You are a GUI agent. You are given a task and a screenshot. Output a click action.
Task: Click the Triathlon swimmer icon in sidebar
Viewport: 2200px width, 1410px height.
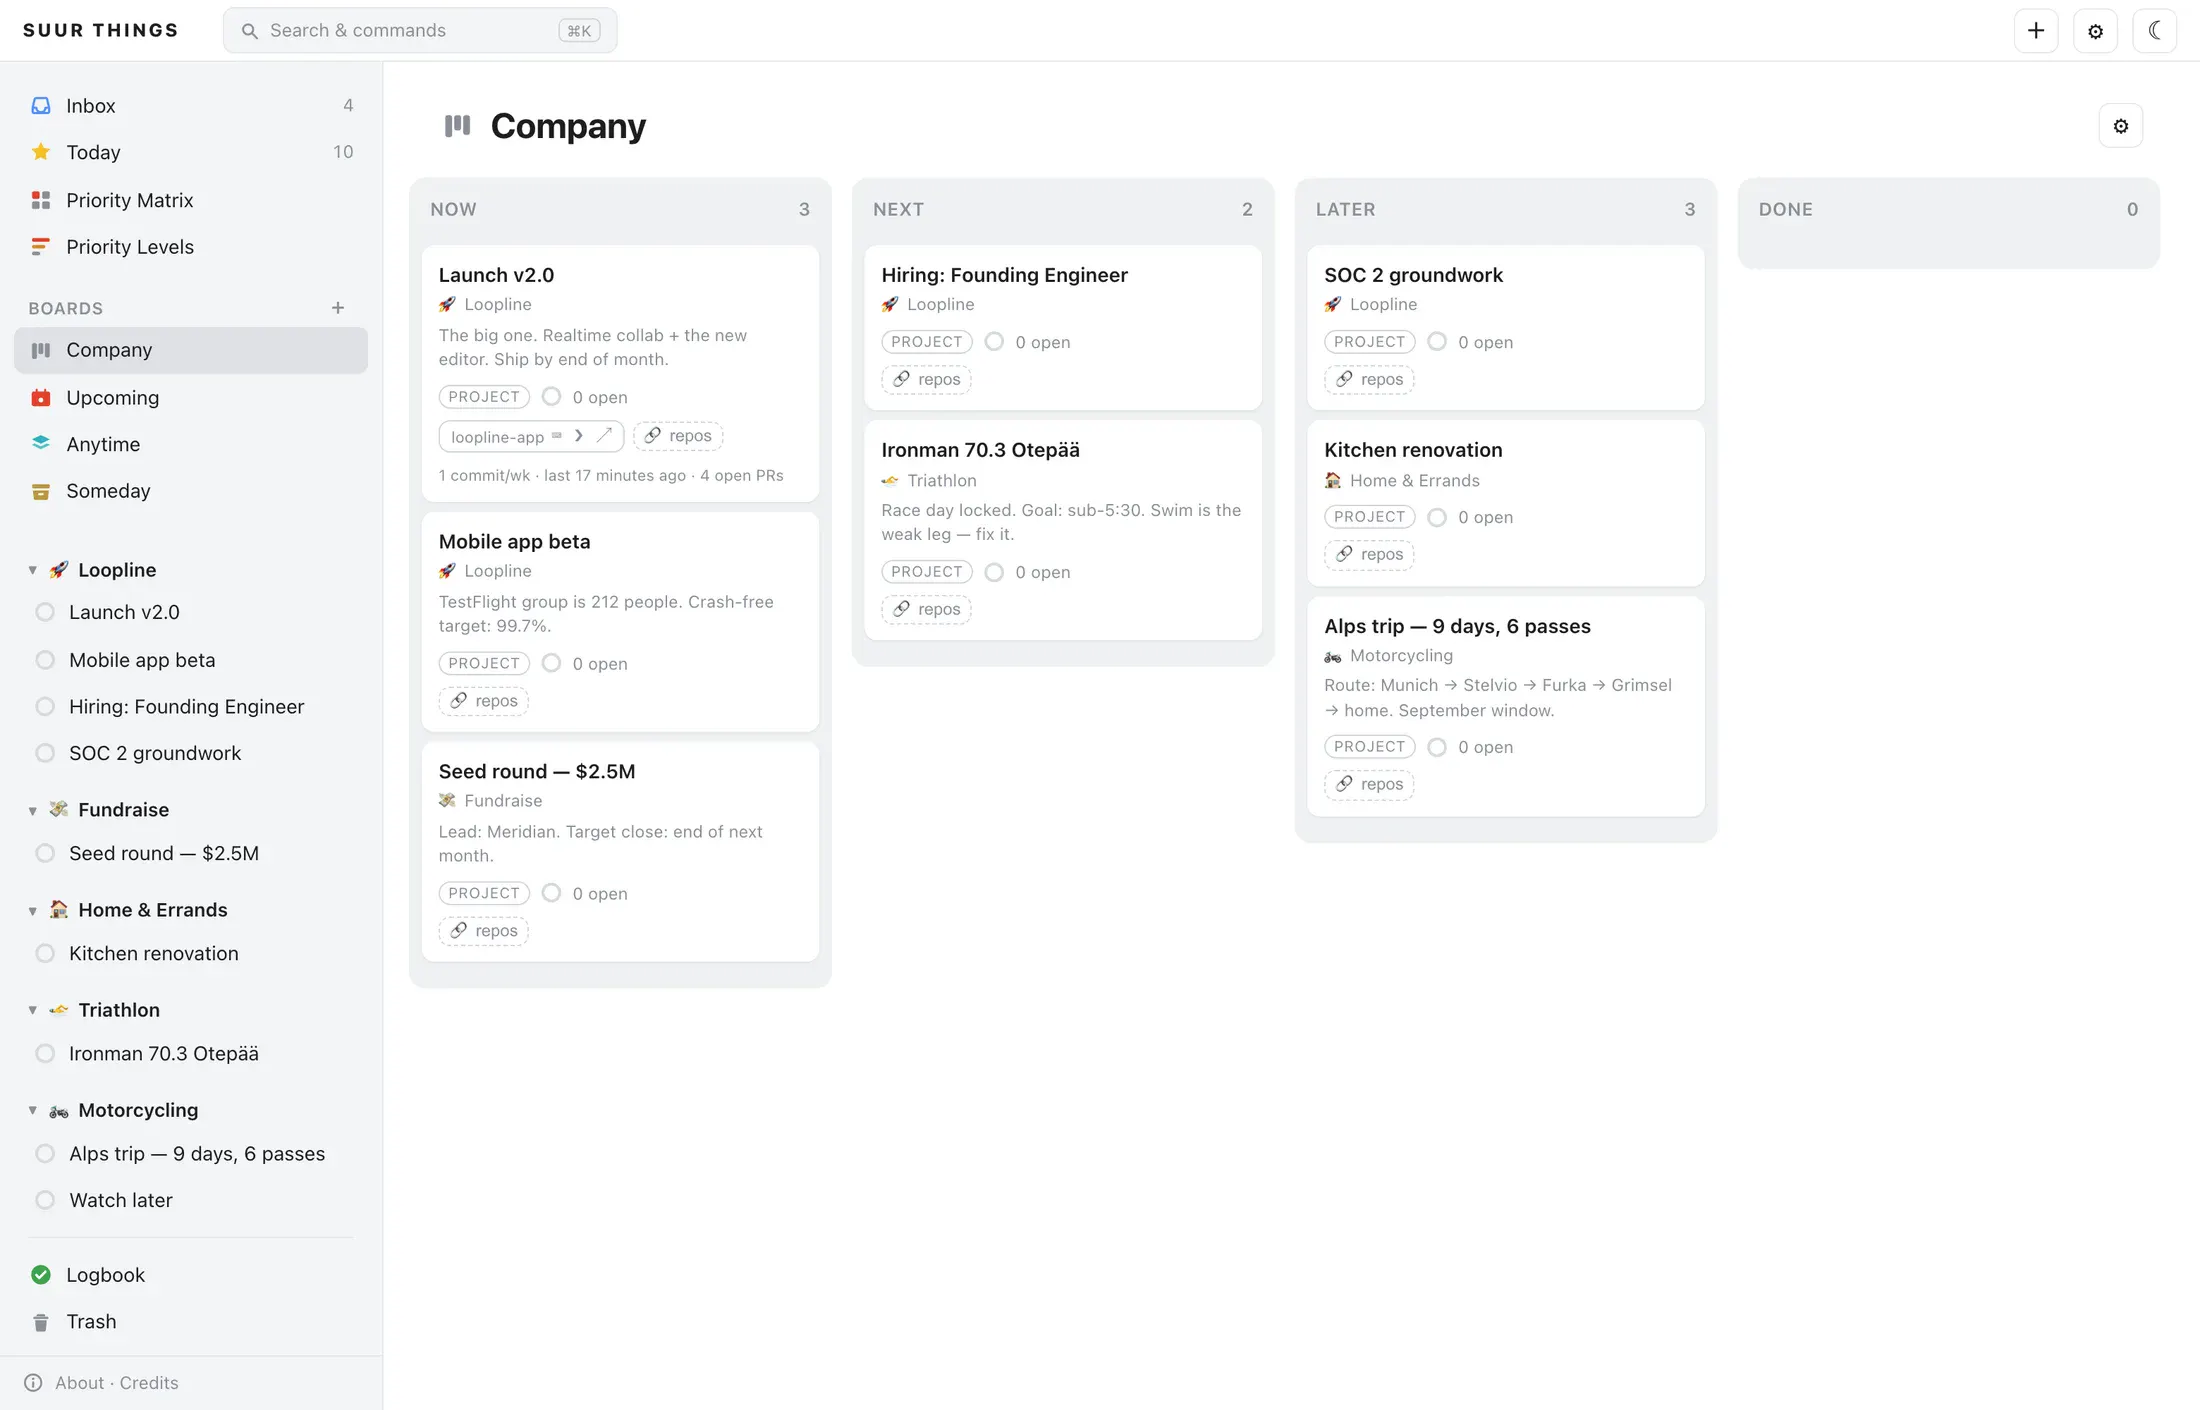point(59,1010)
